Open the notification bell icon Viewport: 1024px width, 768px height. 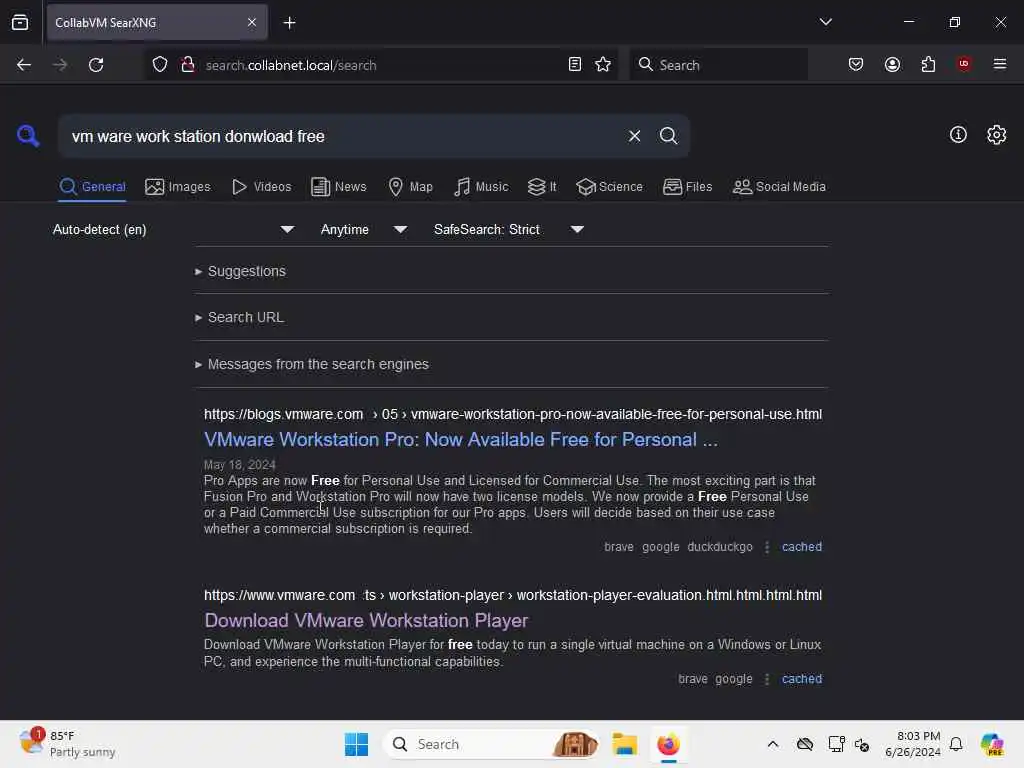pyautogui.click(x=955, y=744)
